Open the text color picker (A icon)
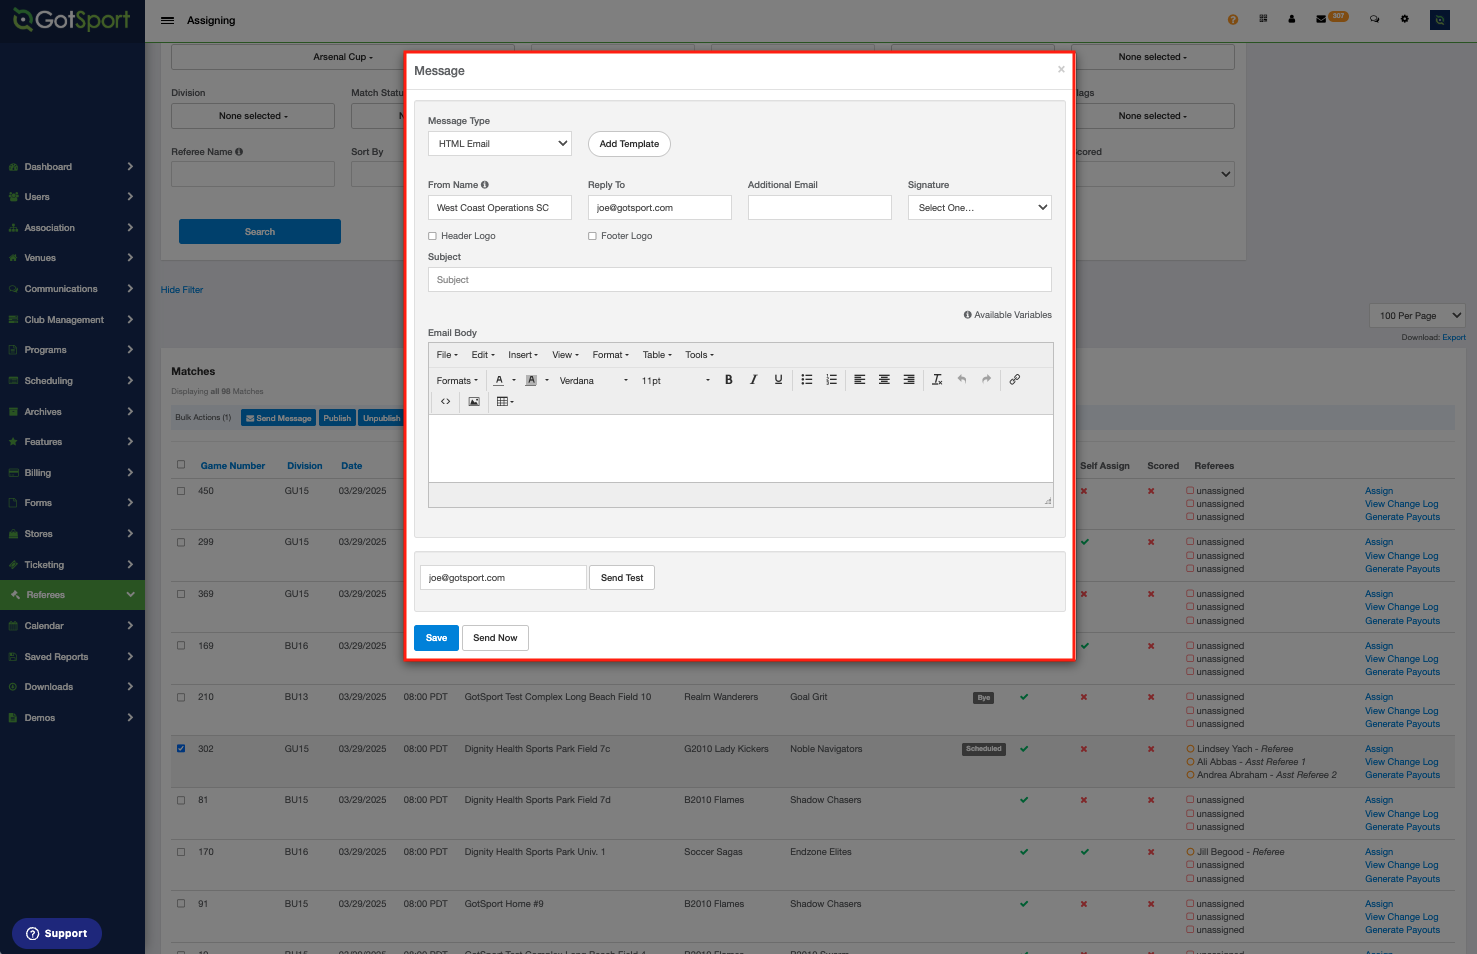The image size is (1477, 954). 499,380
